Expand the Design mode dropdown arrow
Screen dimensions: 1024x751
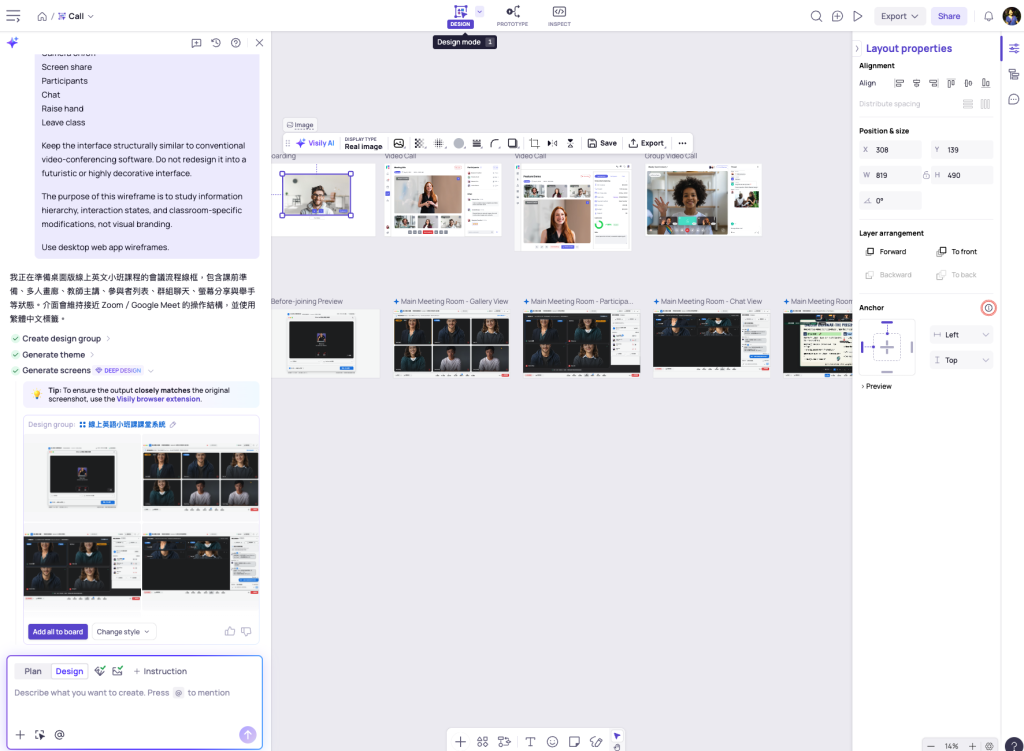[479, 12]
